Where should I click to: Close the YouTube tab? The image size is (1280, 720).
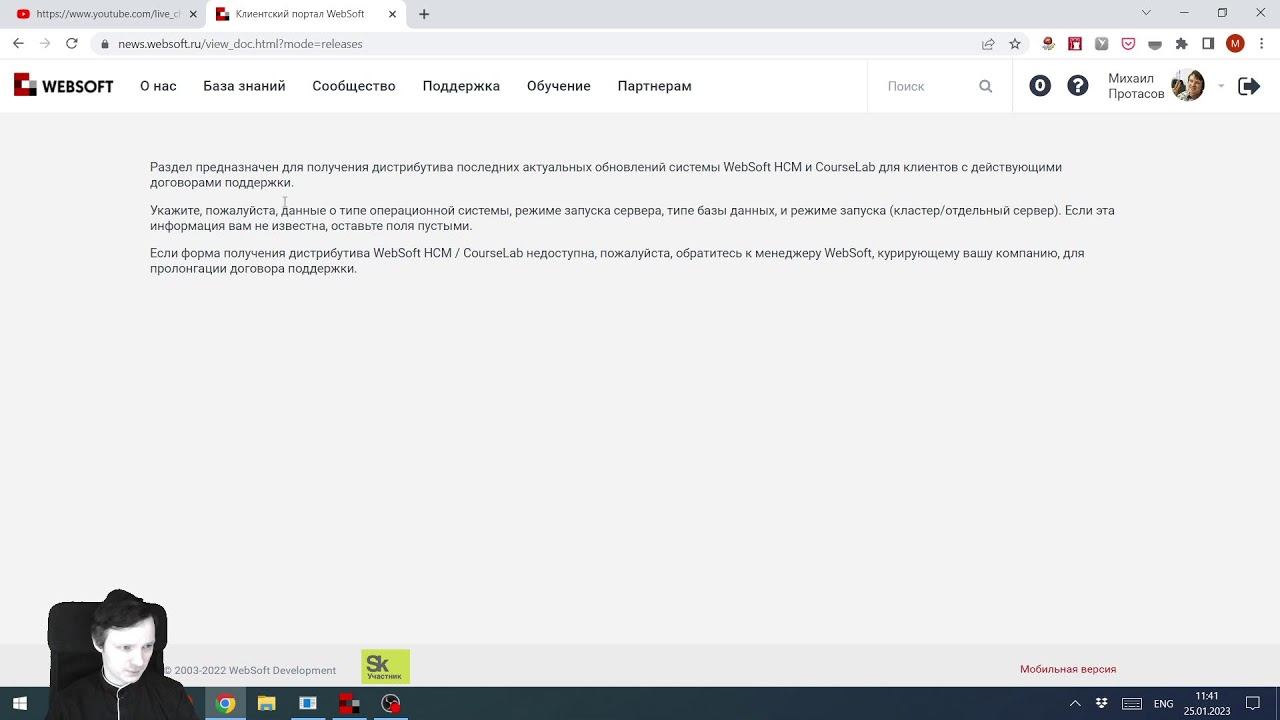pos(193,14)
